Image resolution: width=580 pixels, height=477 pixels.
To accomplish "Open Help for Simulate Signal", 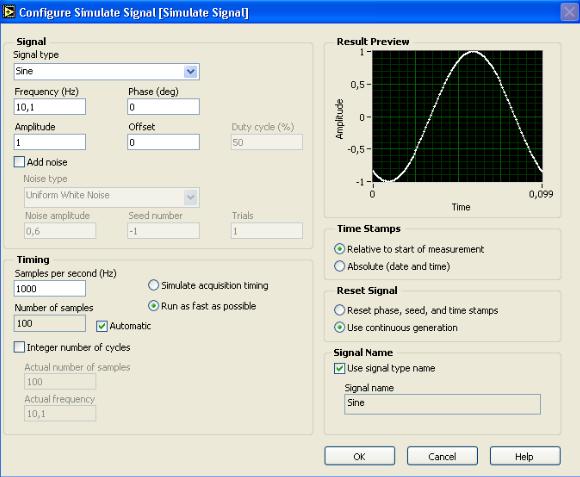I will click(x=525, y=456).
